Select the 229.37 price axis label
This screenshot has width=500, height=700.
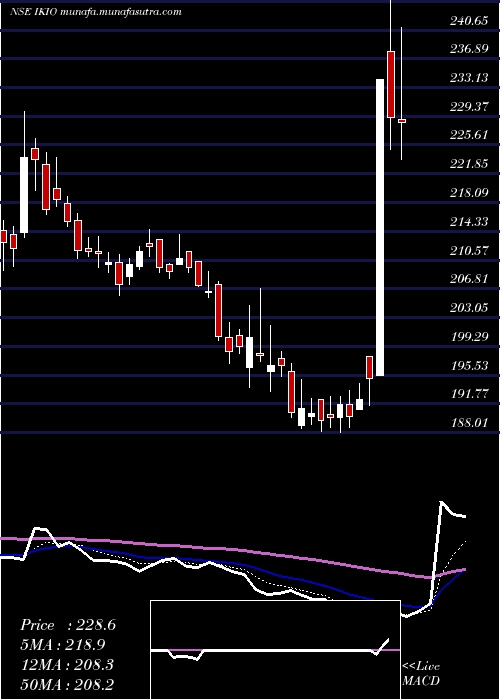coord(468,107)
